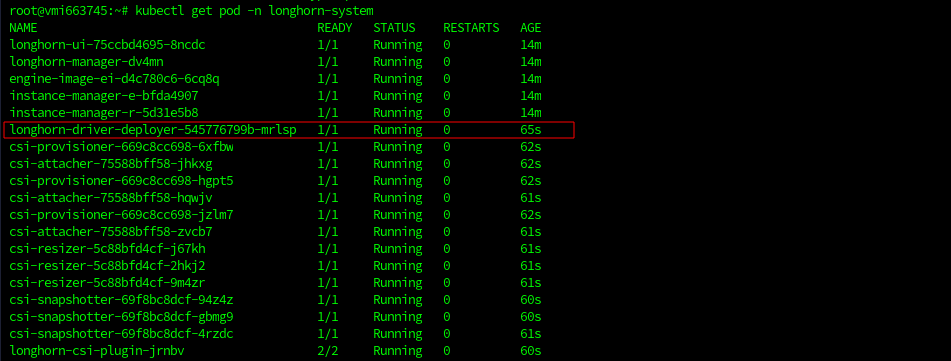951x361 pixels.
Task: Click csi-snapshotter-69f8bc8dcf-94z4z pod name
Action: pos(121,300)
